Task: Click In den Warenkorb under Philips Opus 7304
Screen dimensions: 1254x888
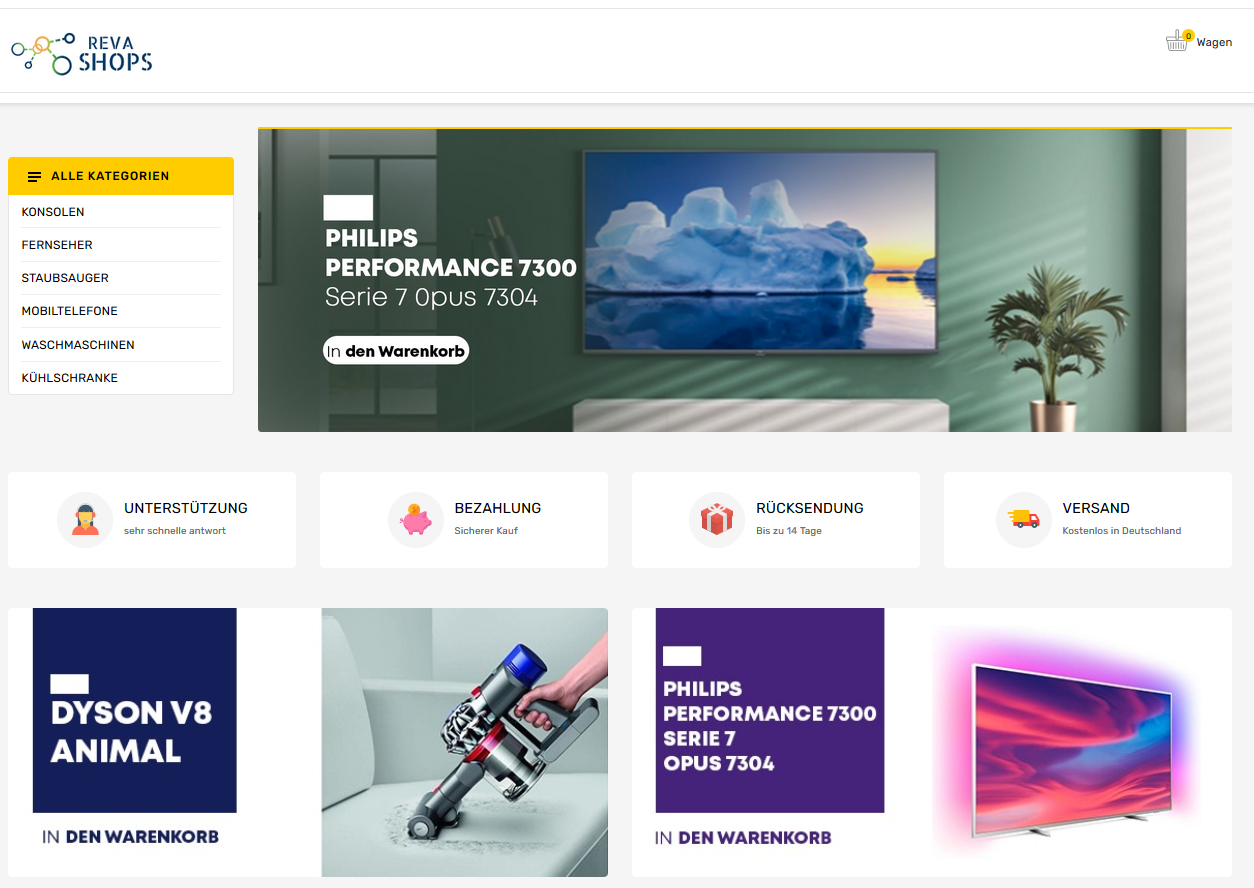Action: coord(743,838)
